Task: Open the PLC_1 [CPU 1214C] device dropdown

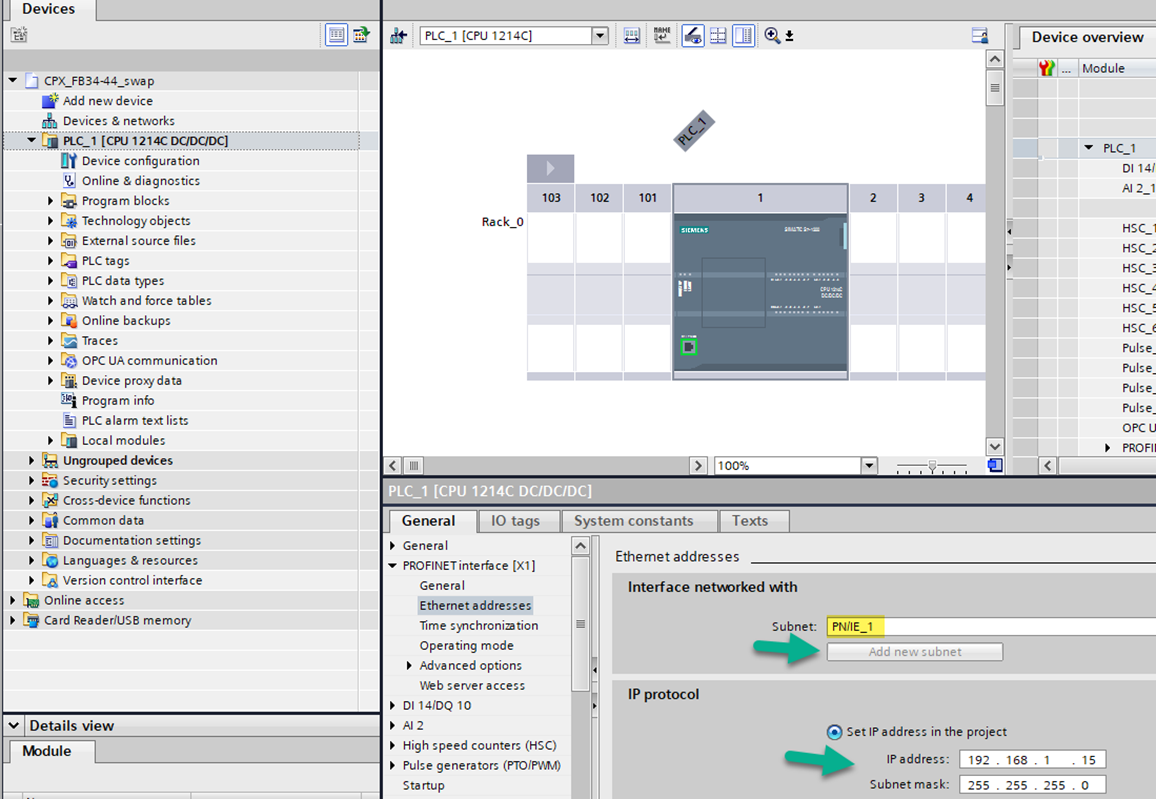Action: 600,35
